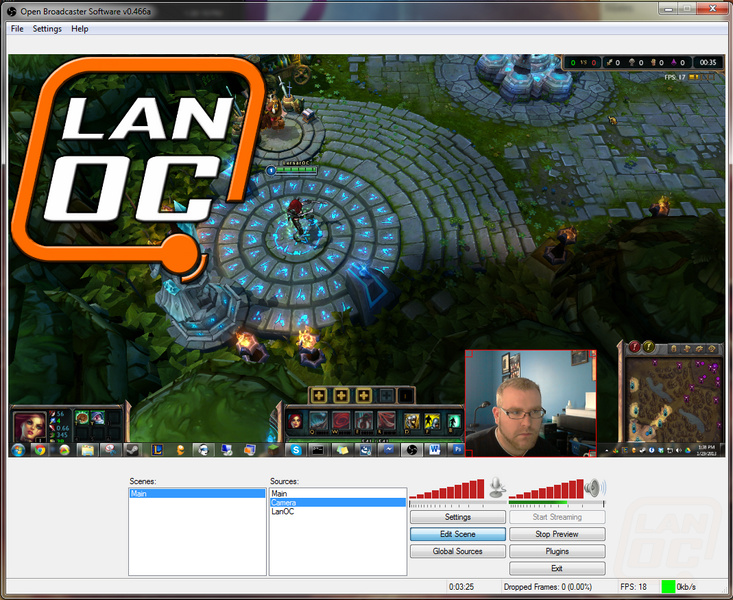Screen dimensions: 733x600
Task: Click the Q ability icon
Action: coord(318,421)
